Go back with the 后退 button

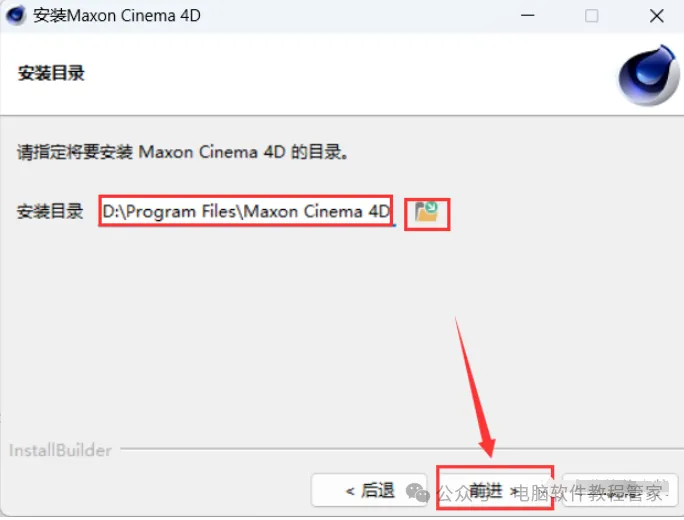point(369,490)
